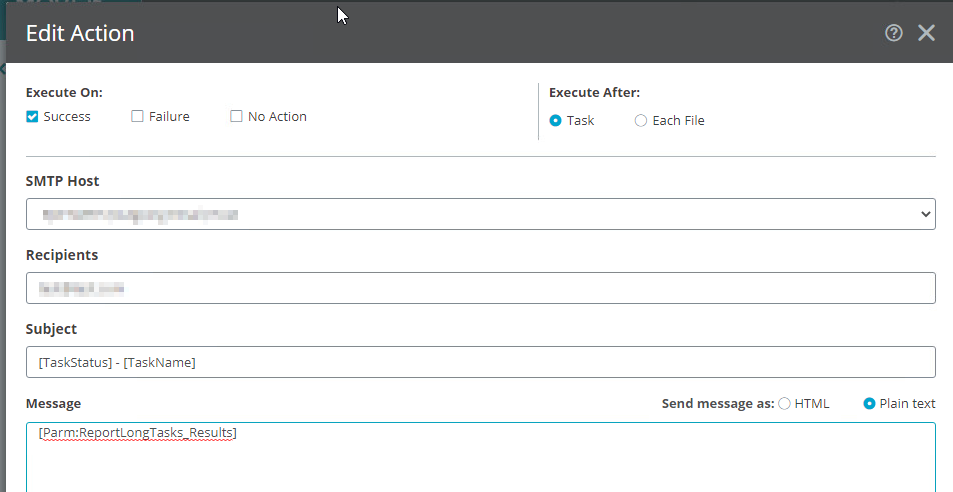Image resolution: width=953 pixels, height=492 pixels.
Task: Click inside the Message text area
Action: coord(480,460)
